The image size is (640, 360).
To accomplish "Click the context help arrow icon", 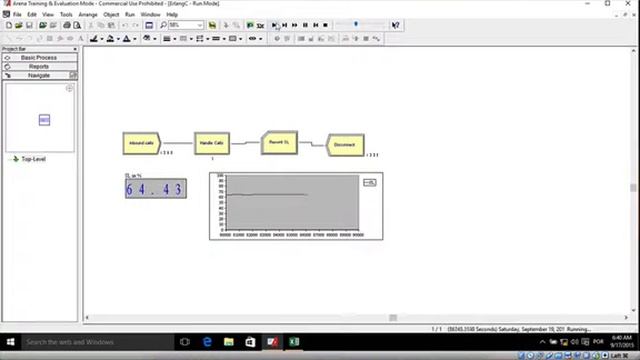I will click(395, 25).
